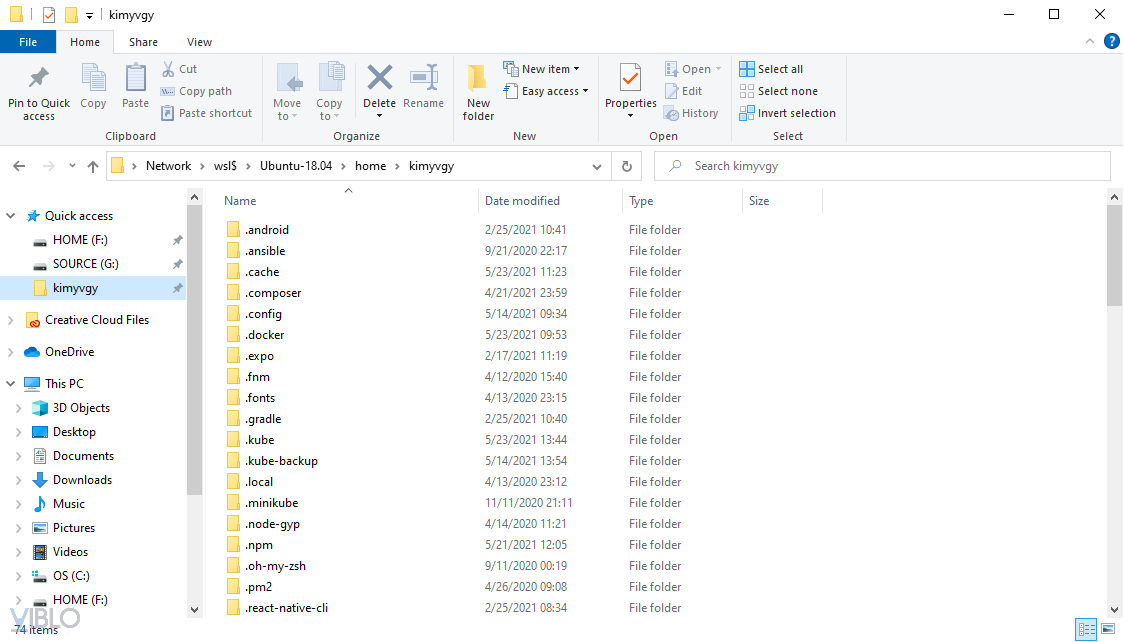This screenshot has width=1124, height=642.
Task: Switch to the Share ribbon tab
Action: pyautogui.click(x=143, y=42)
